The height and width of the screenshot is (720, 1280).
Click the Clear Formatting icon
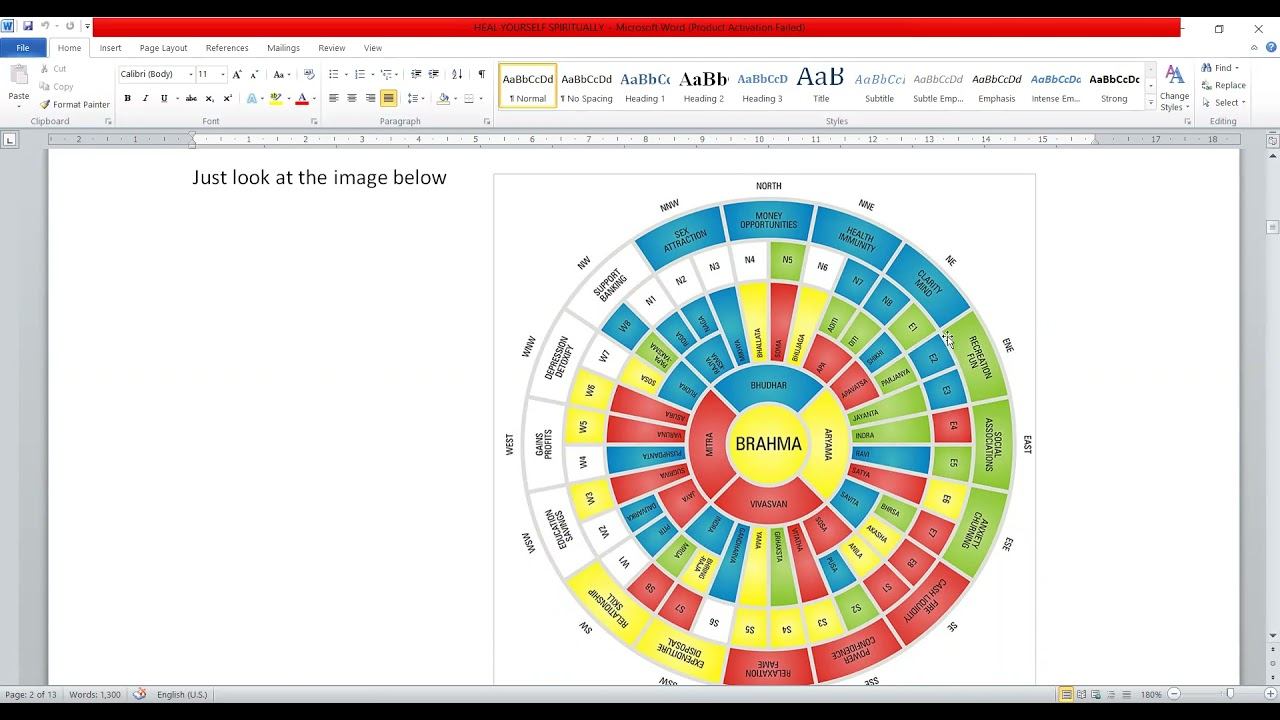[309, 74]
